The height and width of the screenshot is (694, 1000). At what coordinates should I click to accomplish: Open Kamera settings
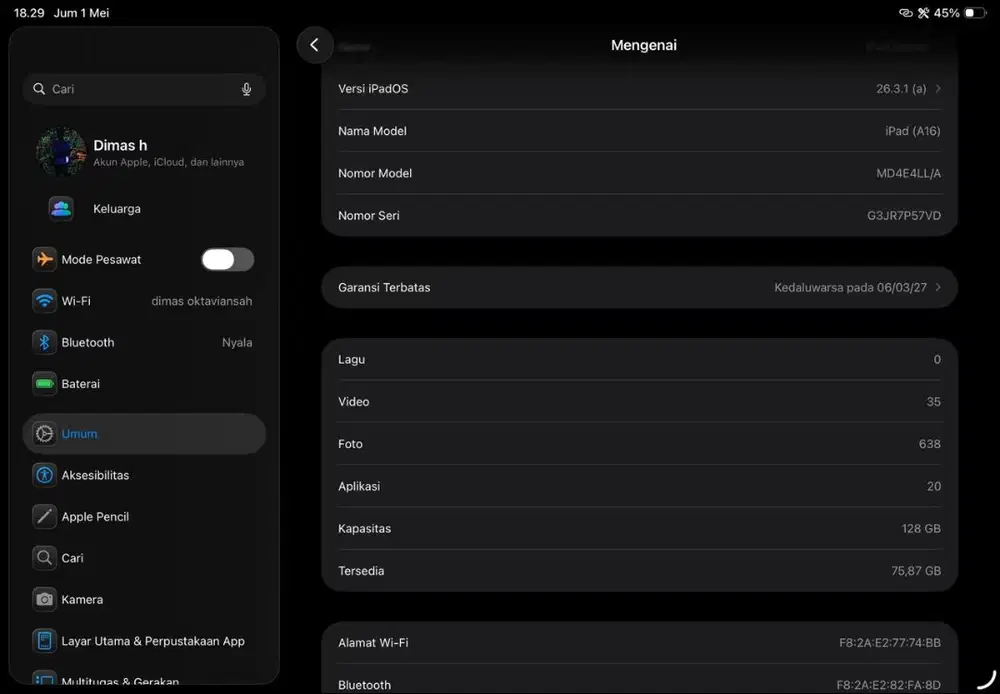click(x=144, y=600)
